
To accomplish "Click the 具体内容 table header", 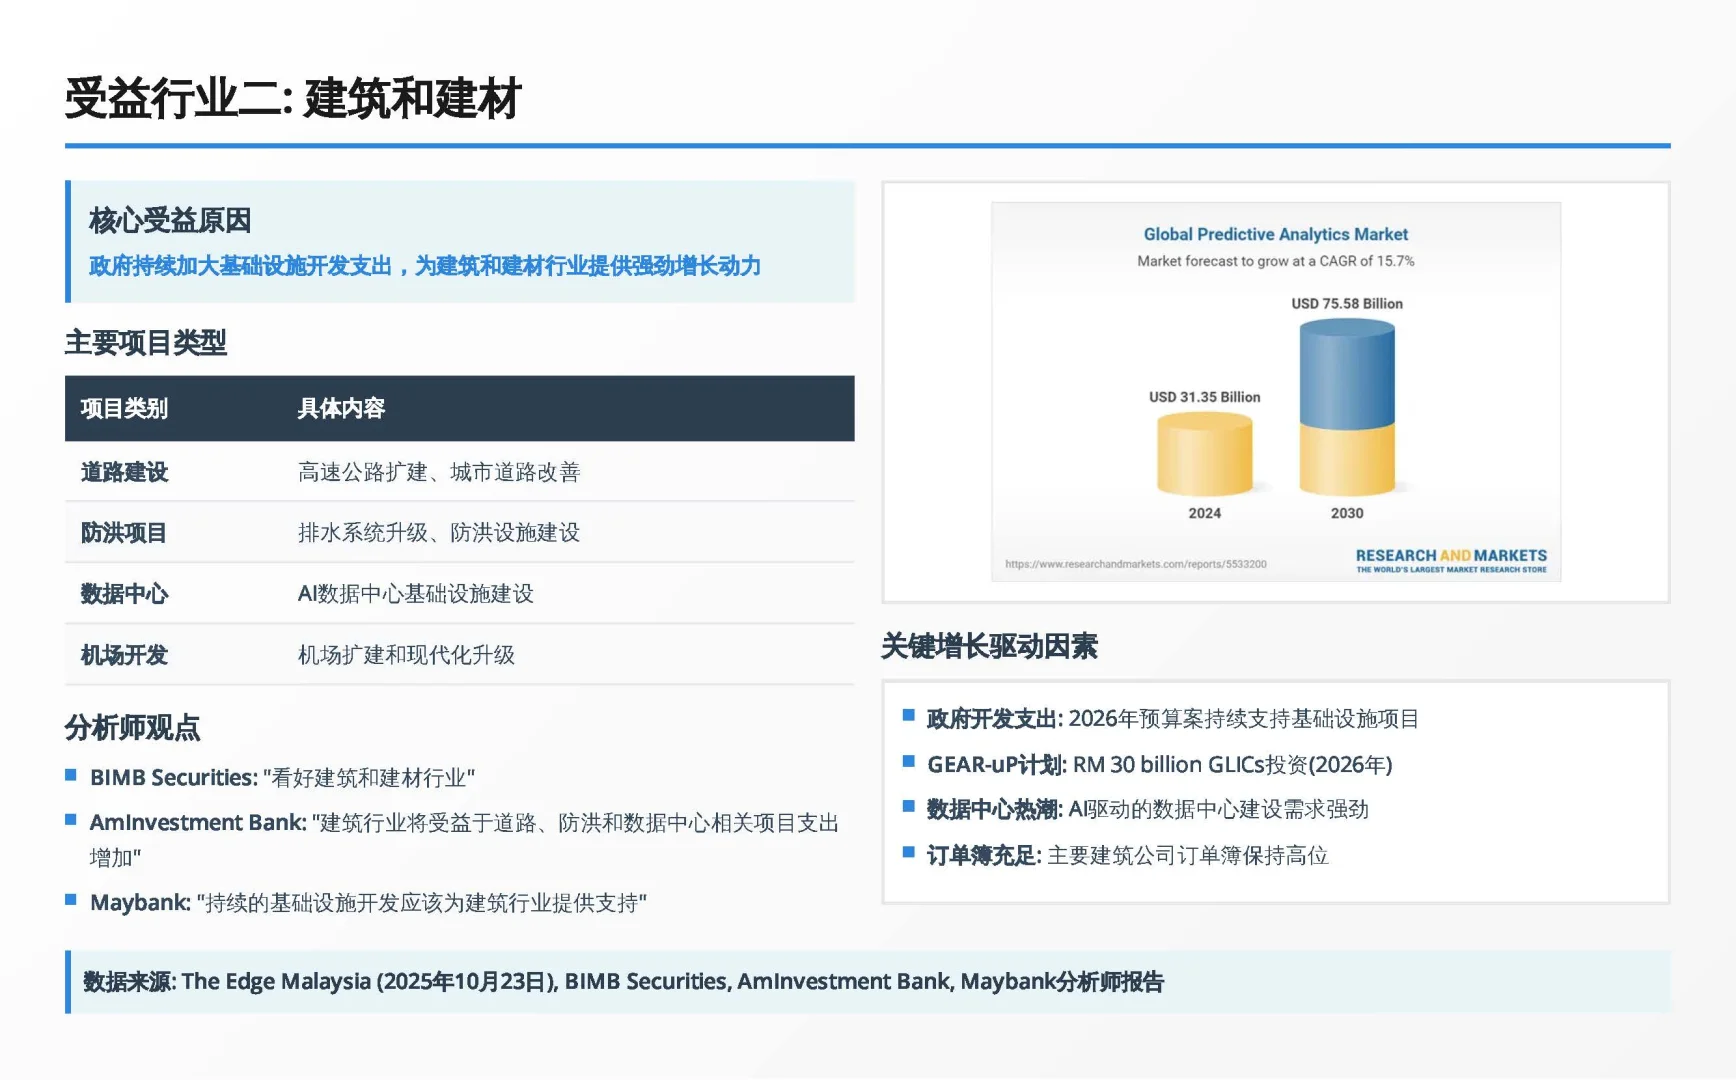I will tap(341, 408).
